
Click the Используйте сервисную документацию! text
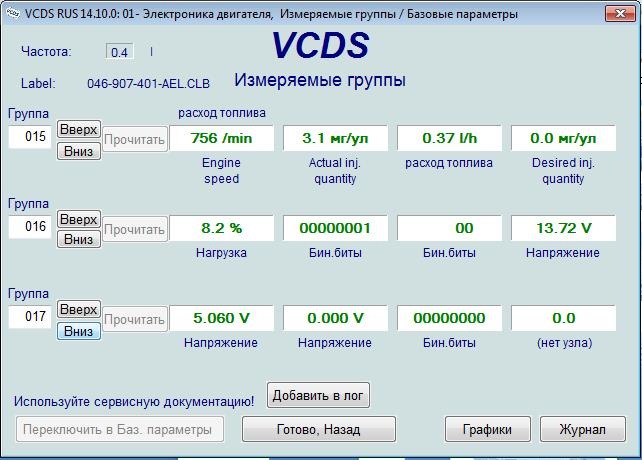click(x=134, y=401)
